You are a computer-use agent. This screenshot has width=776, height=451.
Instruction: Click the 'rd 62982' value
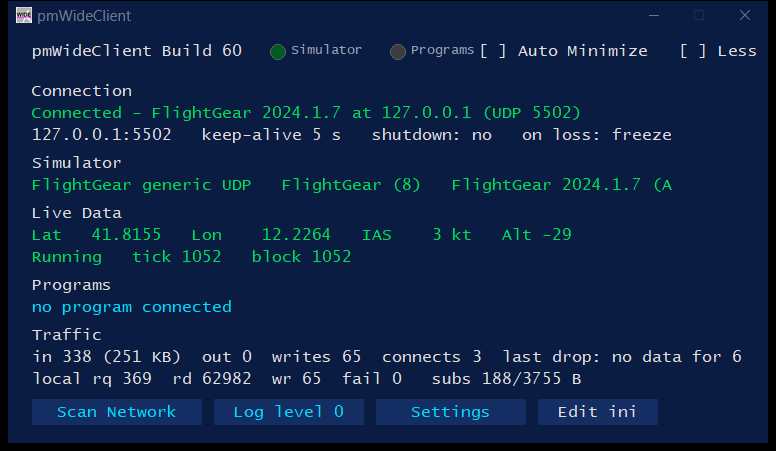[x=212, y=379]
